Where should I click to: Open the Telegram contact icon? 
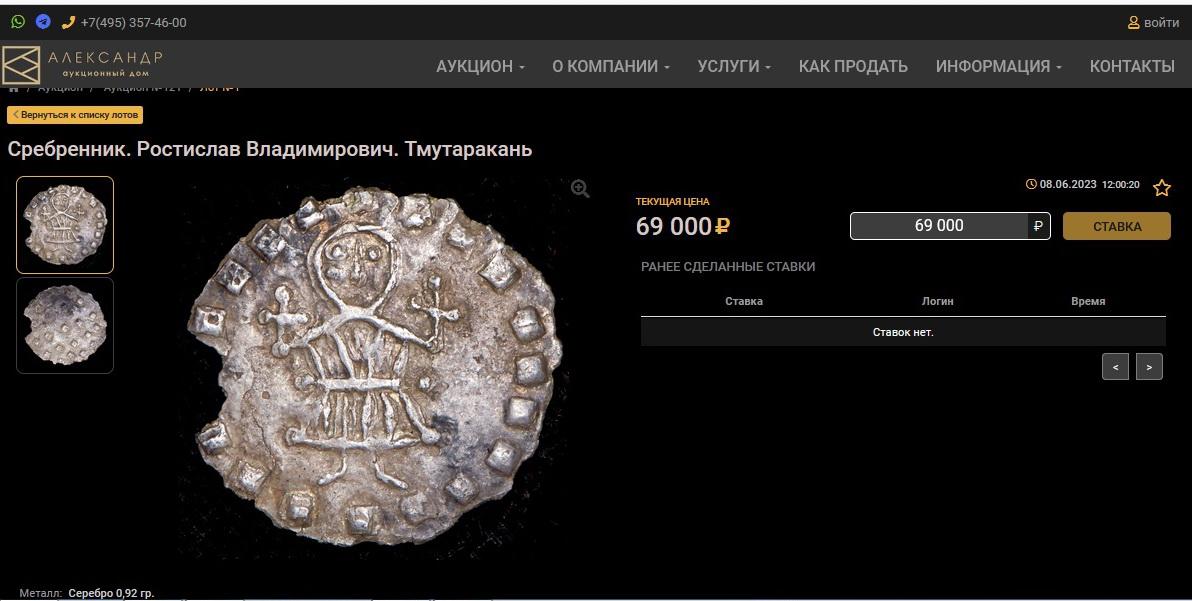(43, 22)
